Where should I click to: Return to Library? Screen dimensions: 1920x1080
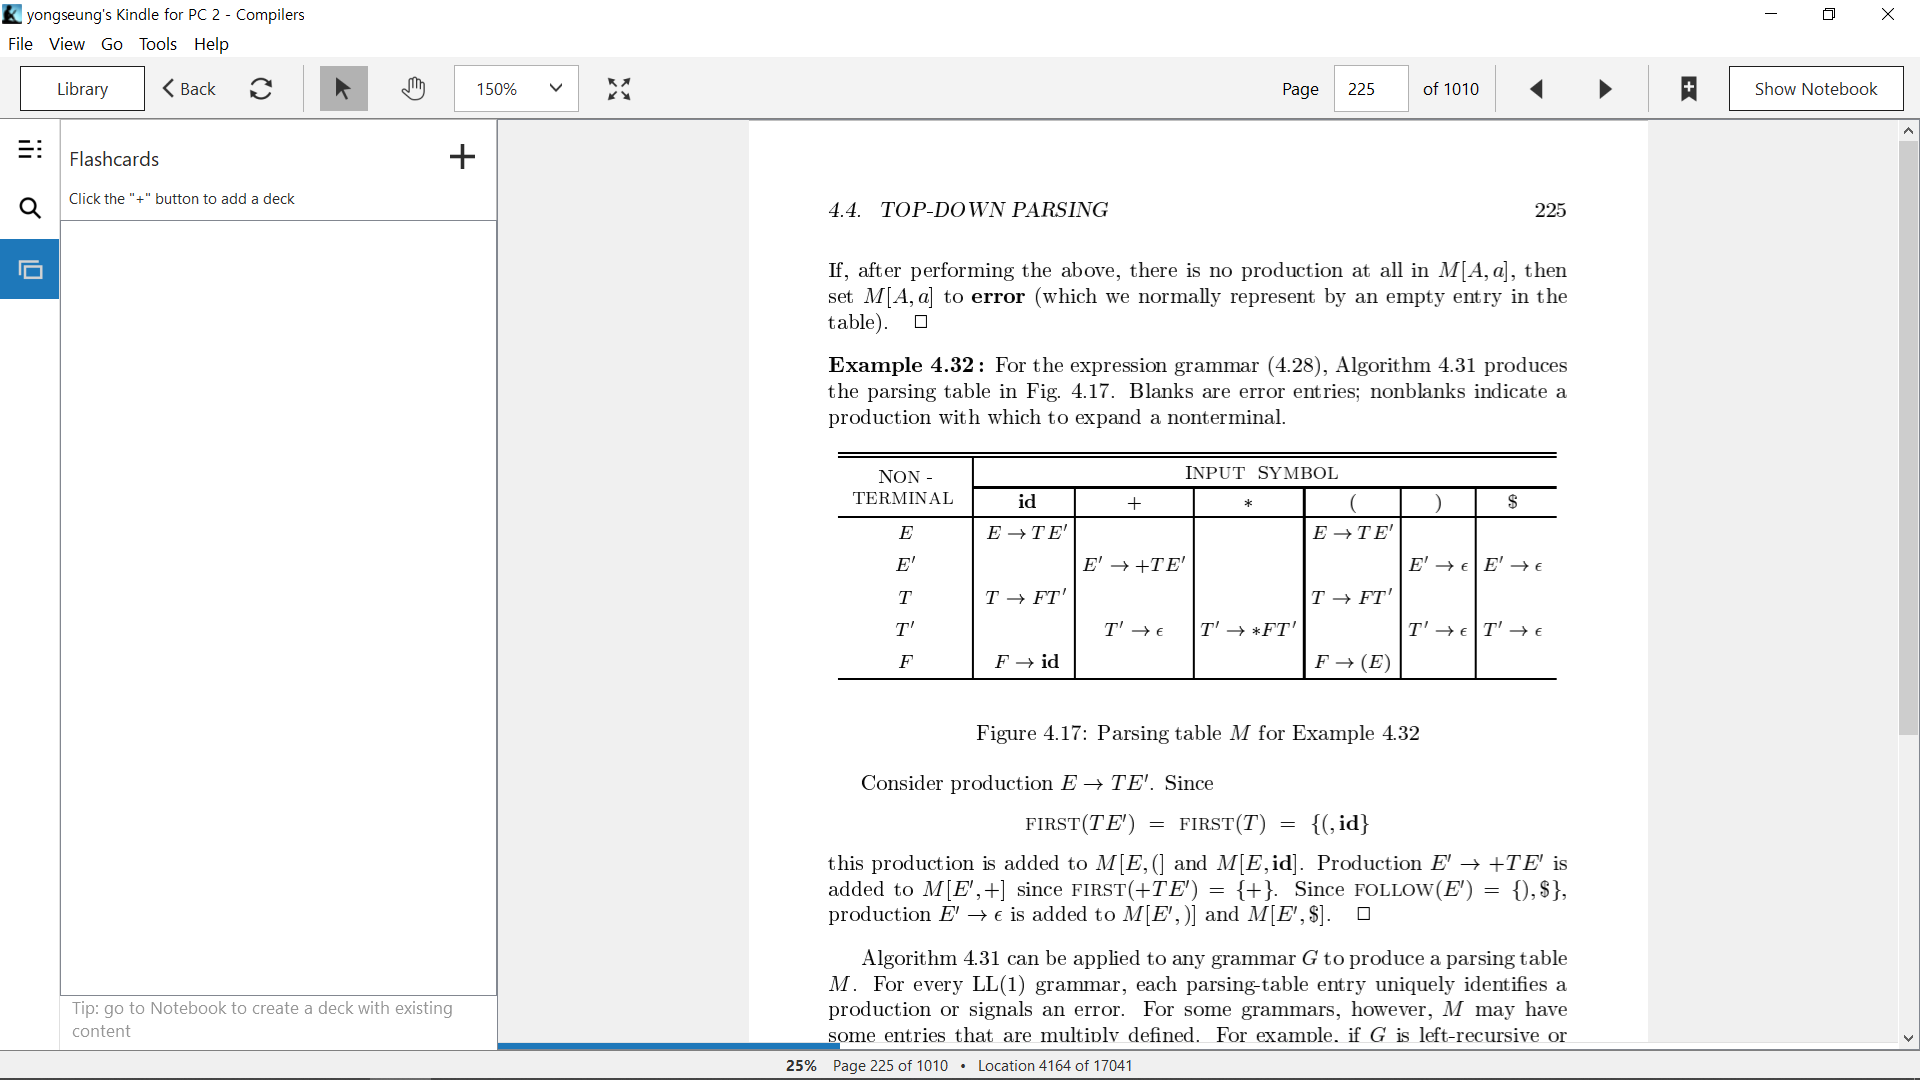82,89
